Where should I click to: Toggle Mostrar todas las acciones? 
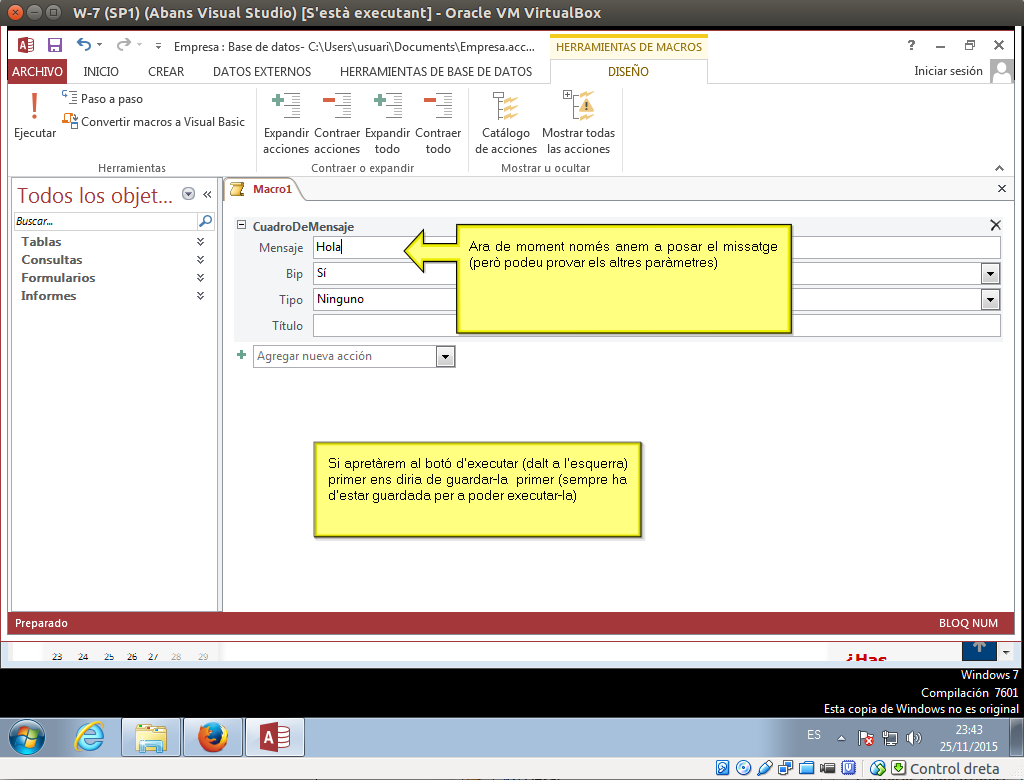(x=579, y=123)
